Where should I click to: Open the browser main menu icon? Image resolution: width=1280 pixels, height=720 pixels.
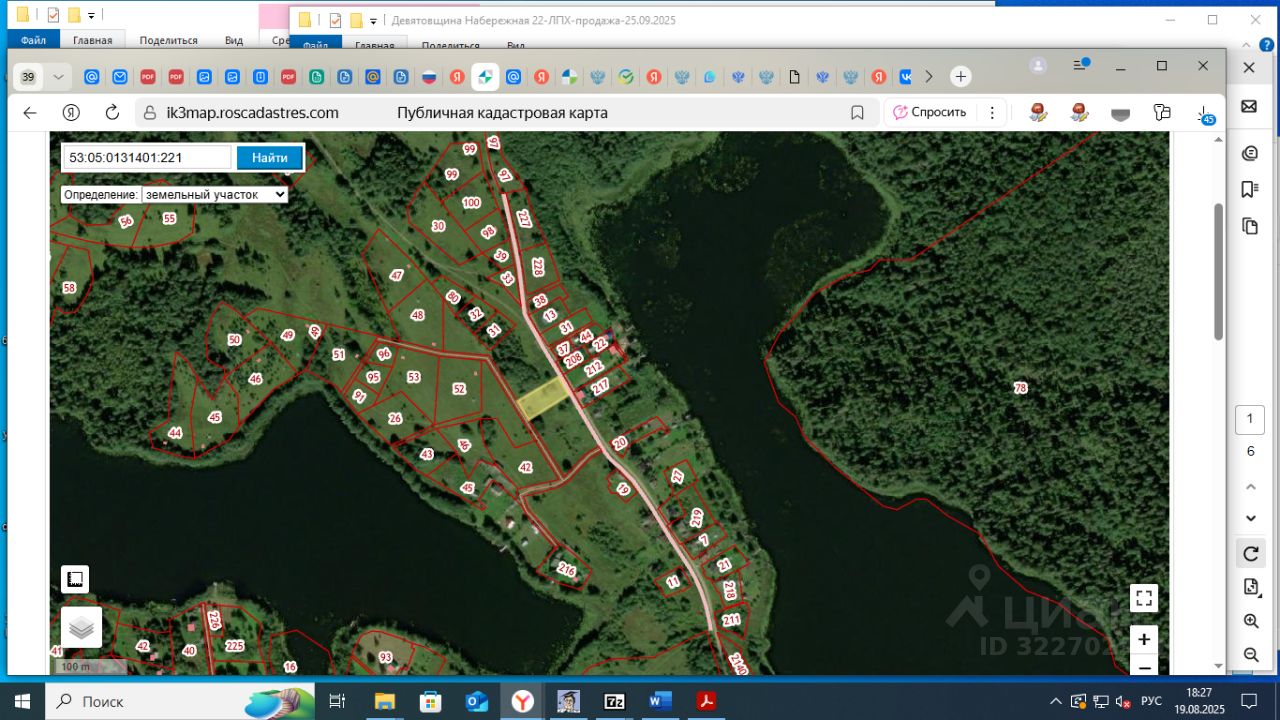coord(1081,65)
